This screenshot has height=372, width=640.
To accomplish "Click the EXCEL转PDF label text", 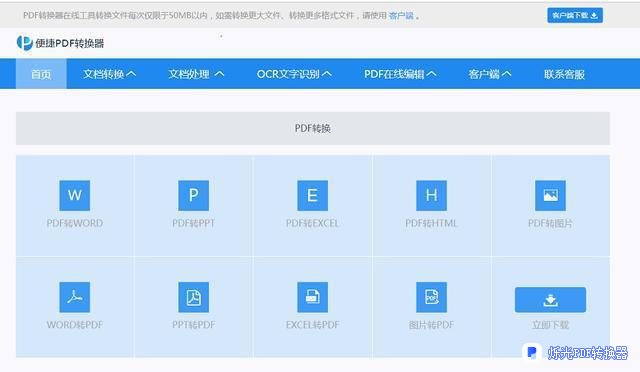I will click(313, 325).
